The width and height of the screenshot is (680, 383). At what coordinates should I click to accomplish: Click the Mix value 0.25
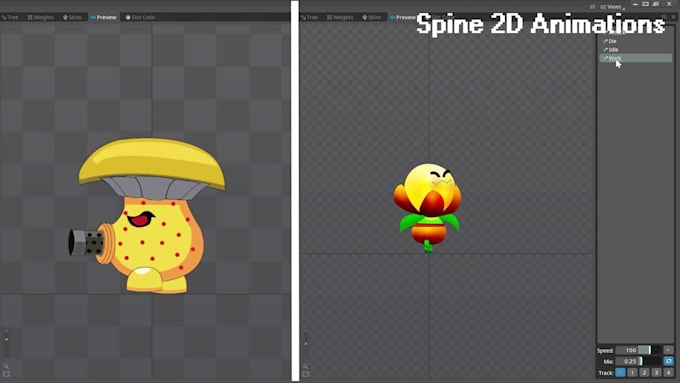pyautogui.click(x=630, y=361)
